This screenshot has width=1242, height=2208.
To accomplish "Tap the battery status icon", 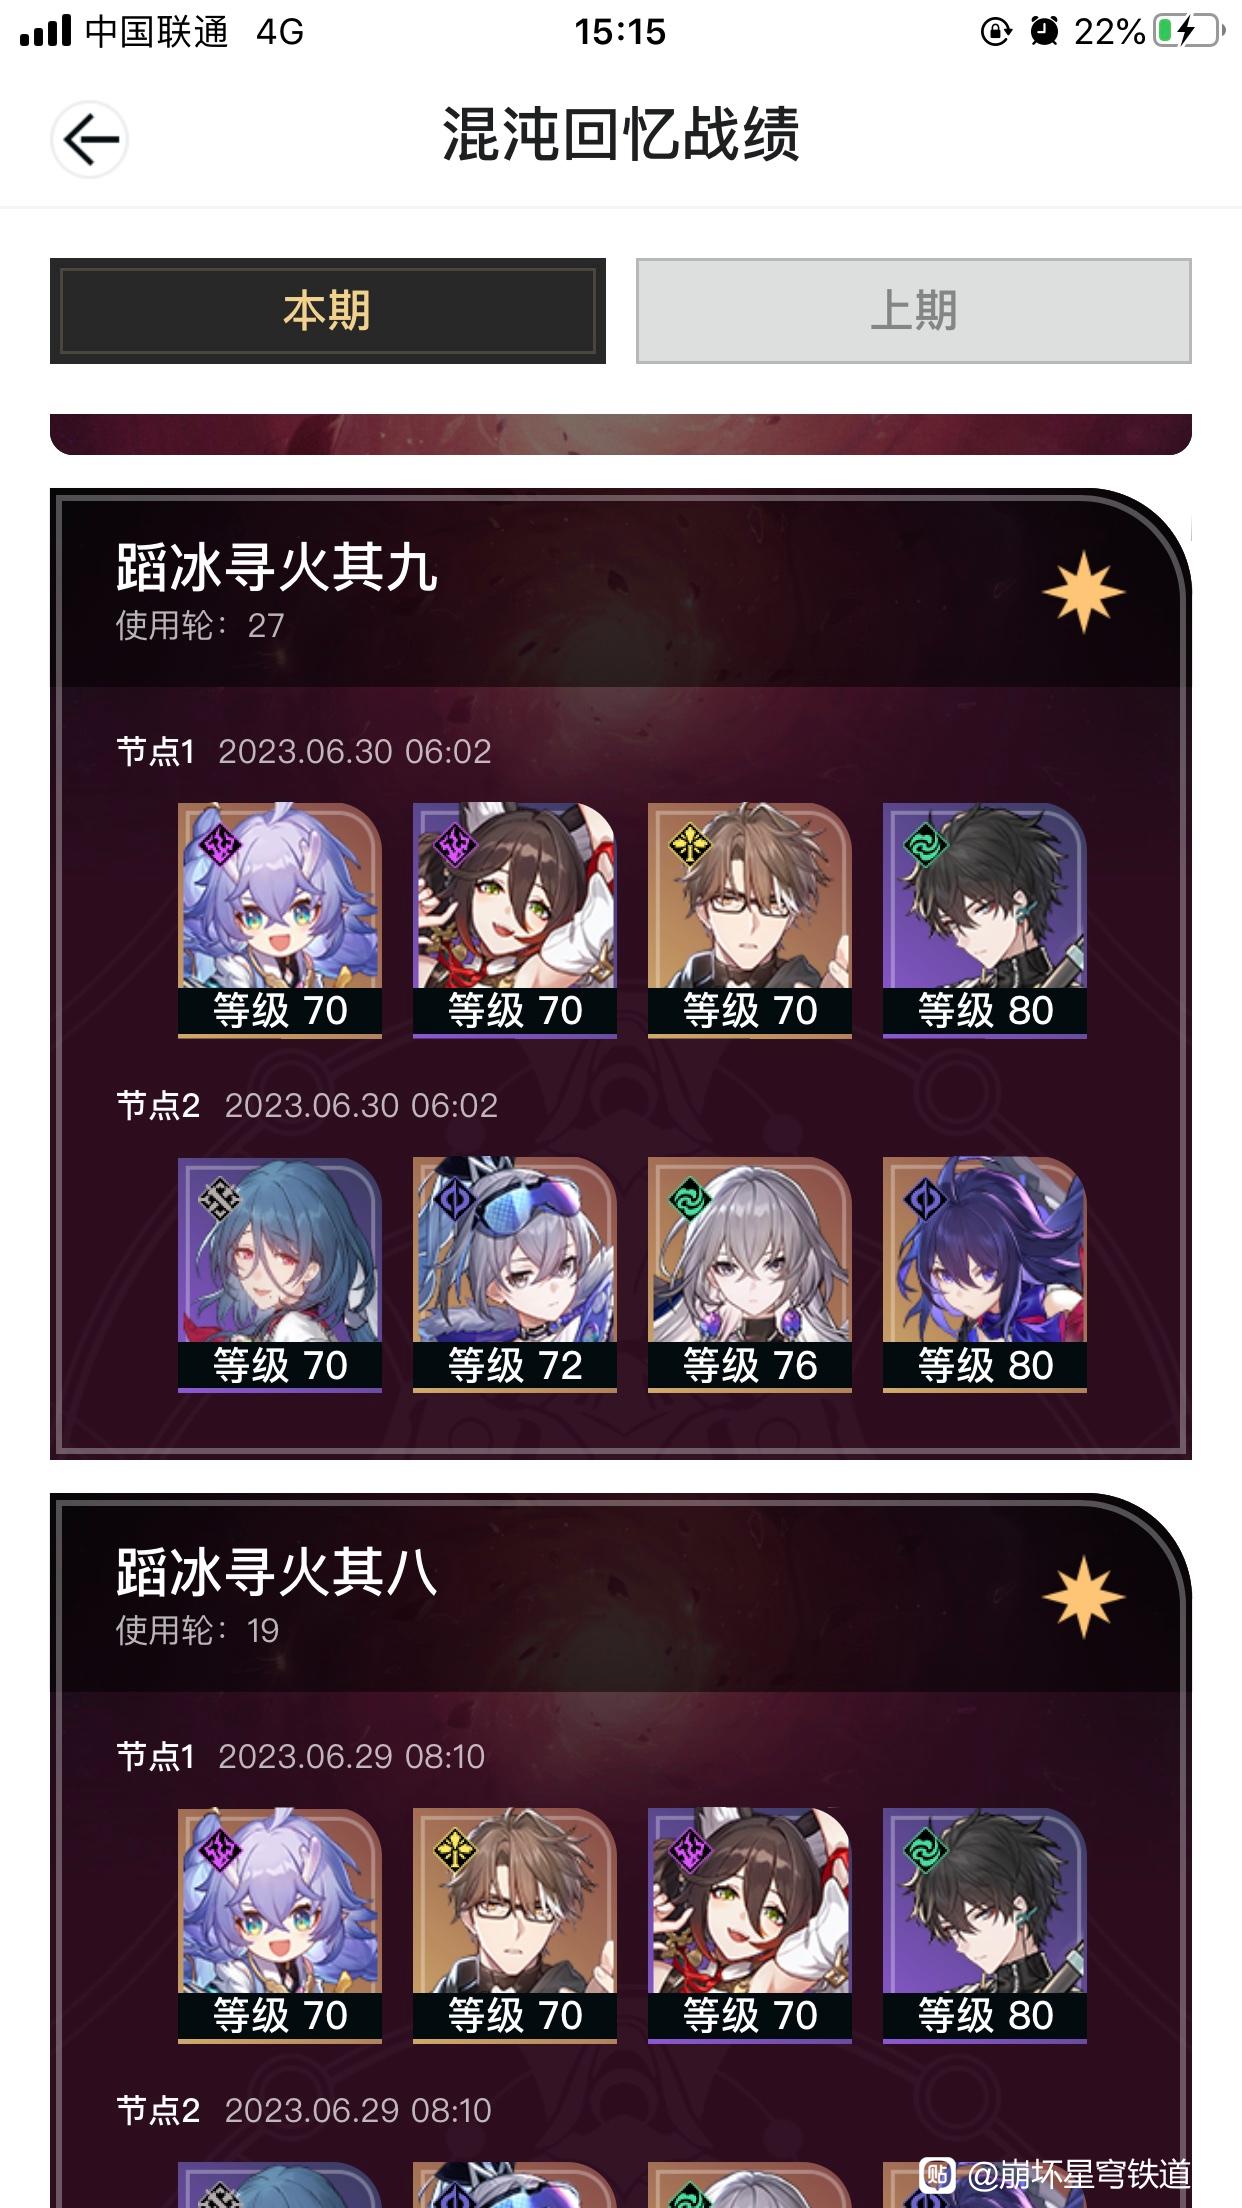I will (1189, 32).
